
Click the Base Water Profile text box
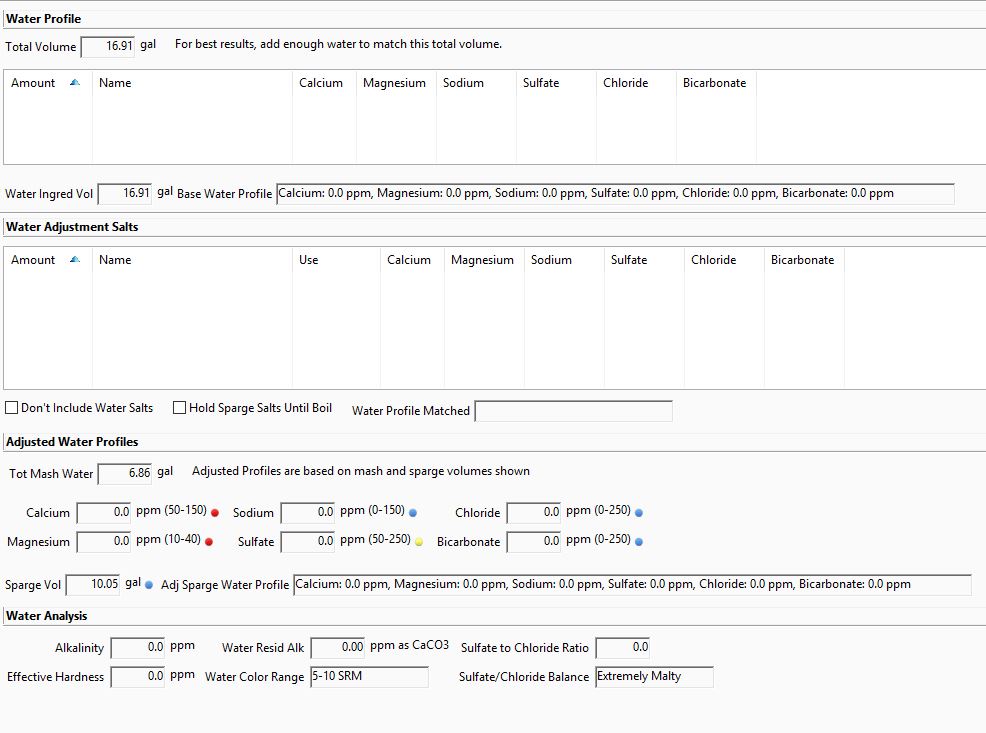615,194
